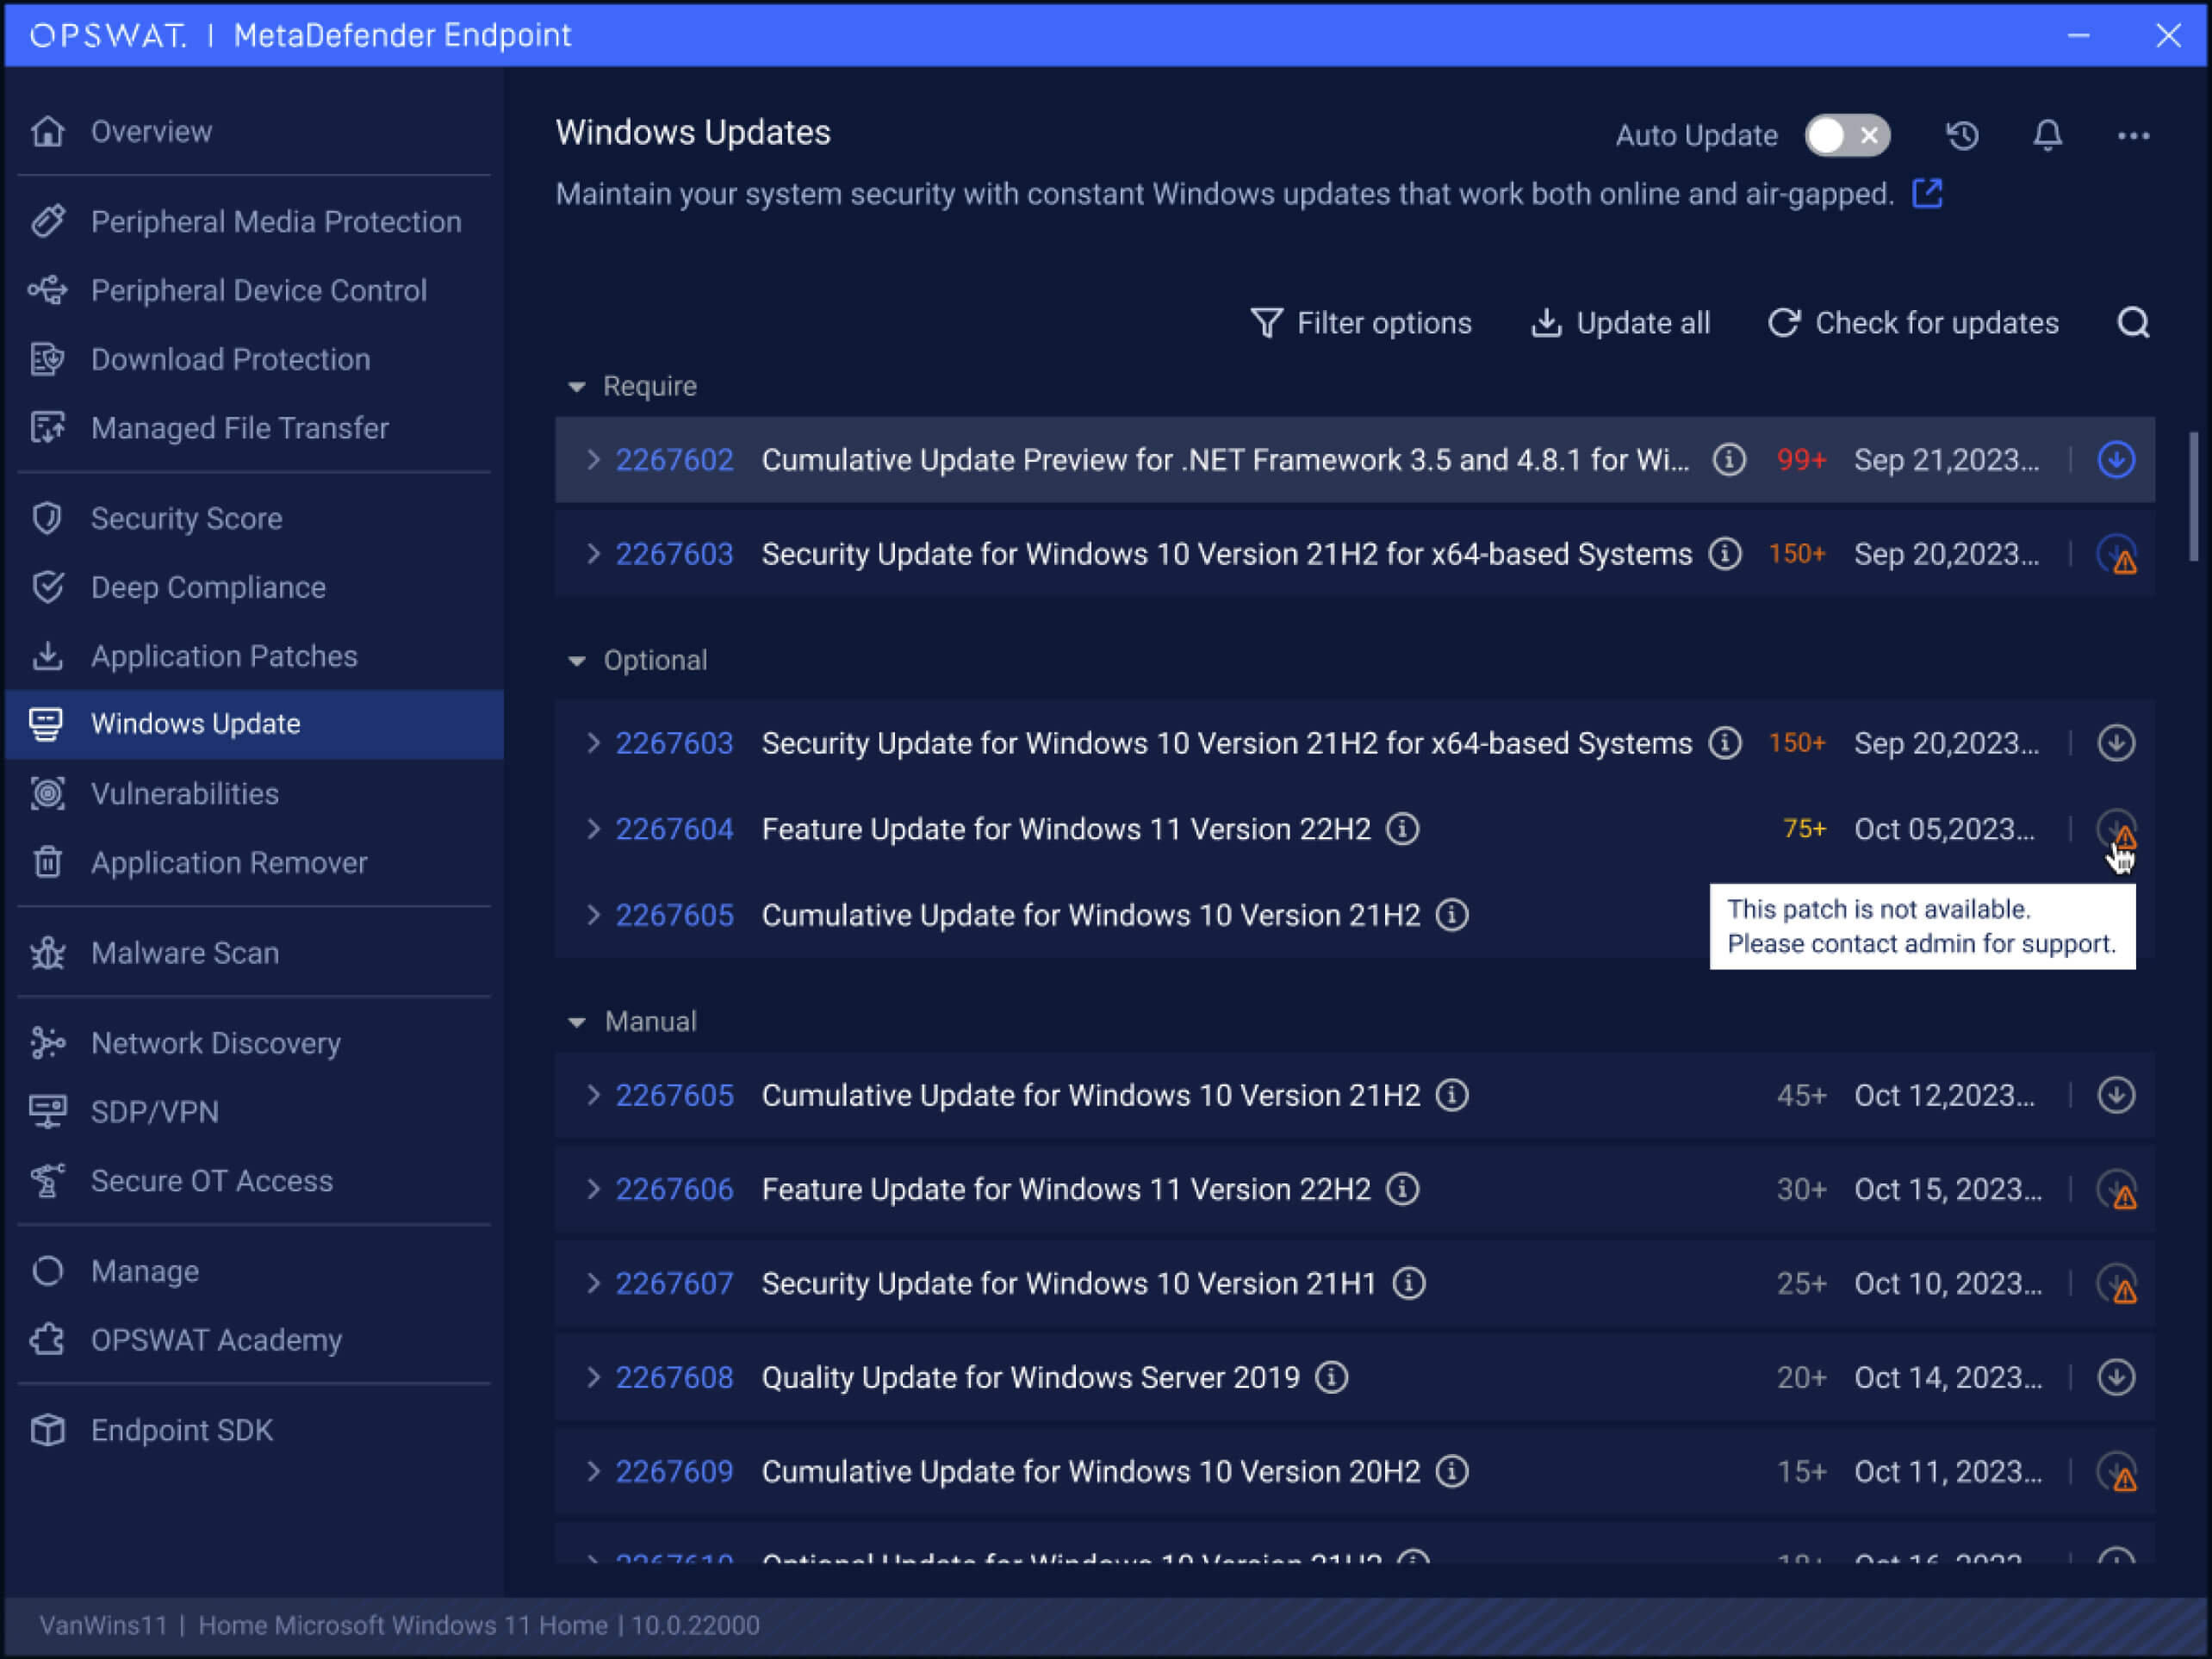The height and width of the screenshot is (1659, 2212).
Task: Click info icon beside Quality Update Server 2019
Action: [1331, 1377]
